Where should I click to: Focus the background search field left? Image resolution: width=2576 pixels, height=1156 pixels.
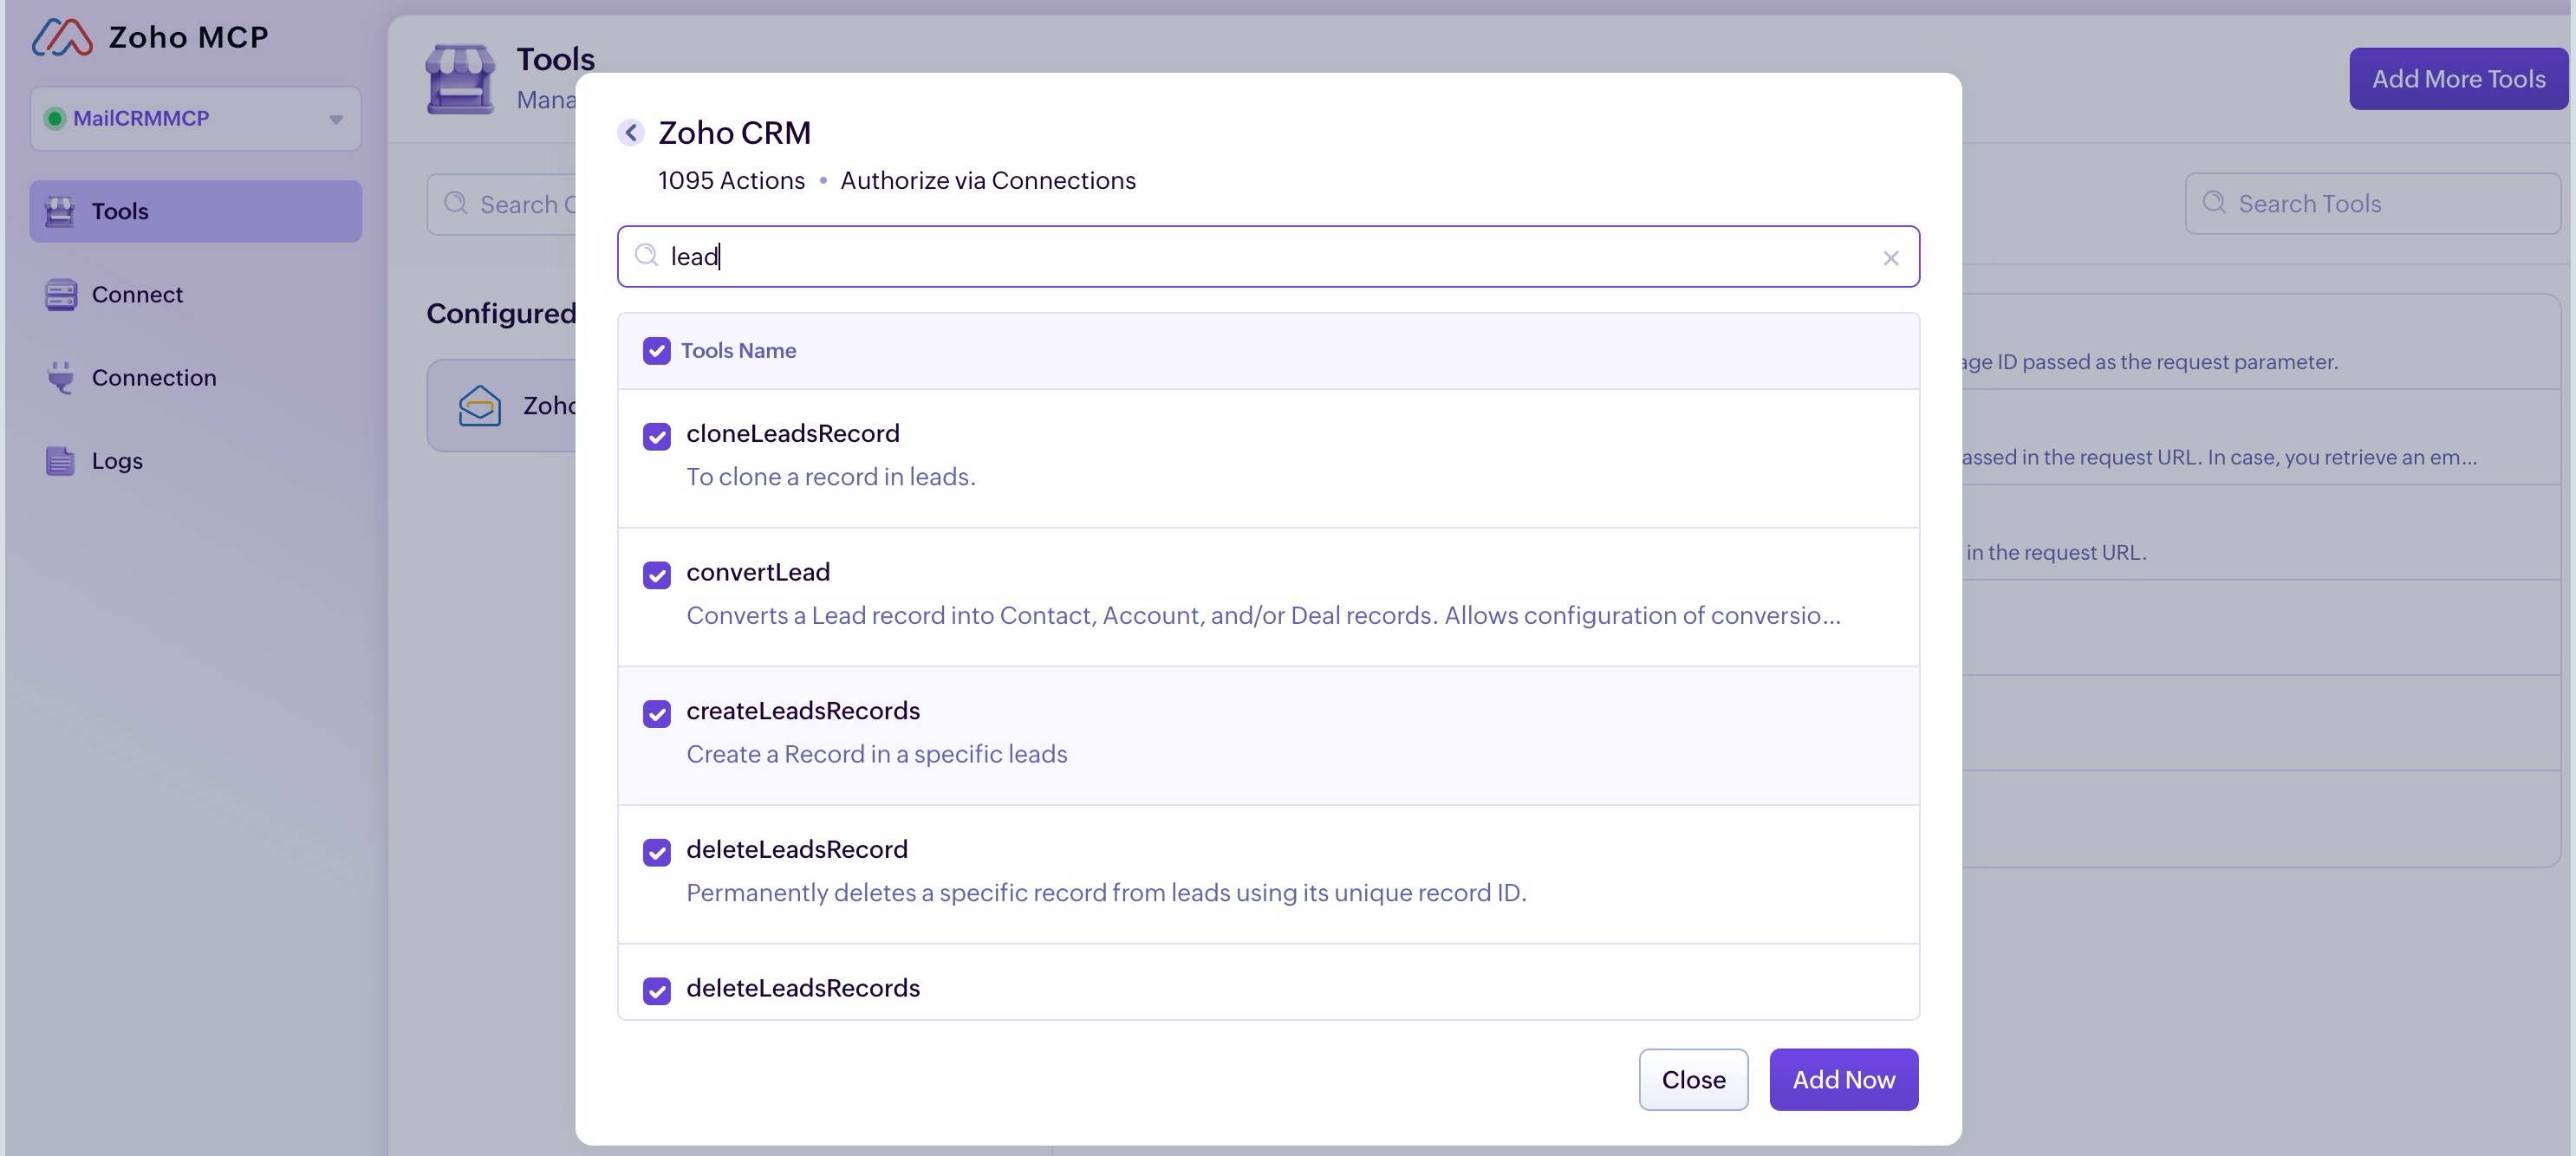pos(502,204)
